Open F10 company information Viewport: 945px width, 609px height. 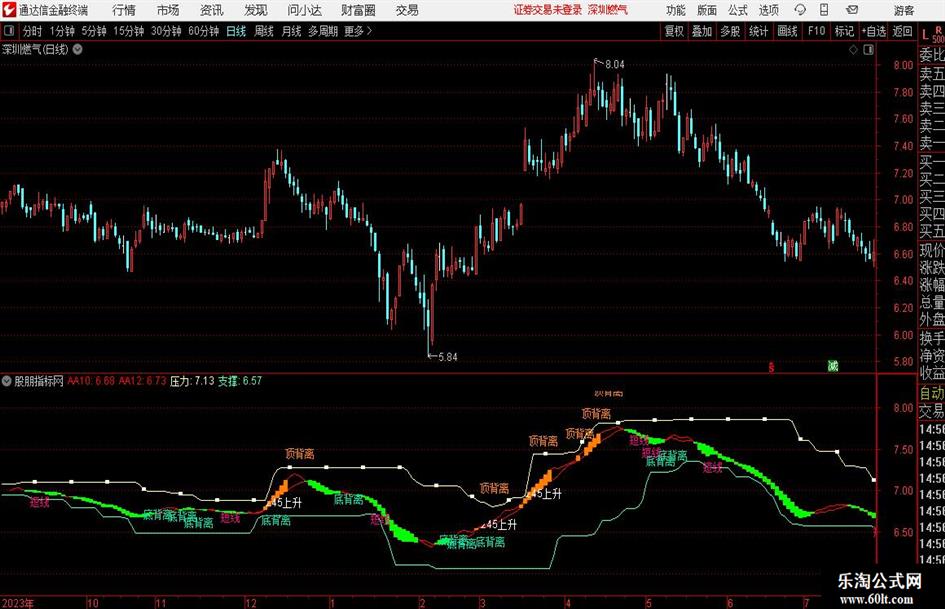[817, 31]
